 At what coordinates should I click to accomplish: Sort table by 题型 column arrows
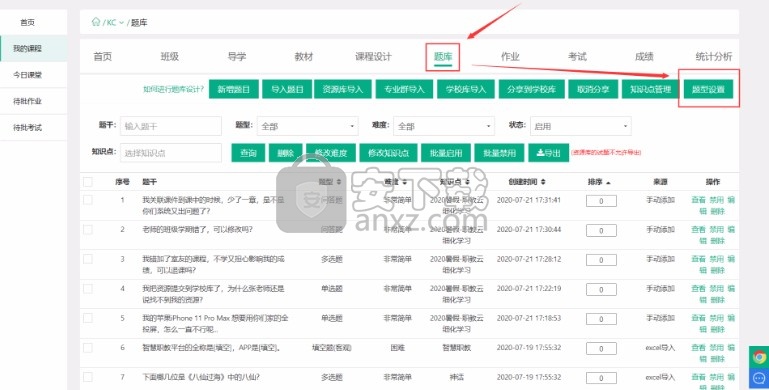(x=338, y=182)
